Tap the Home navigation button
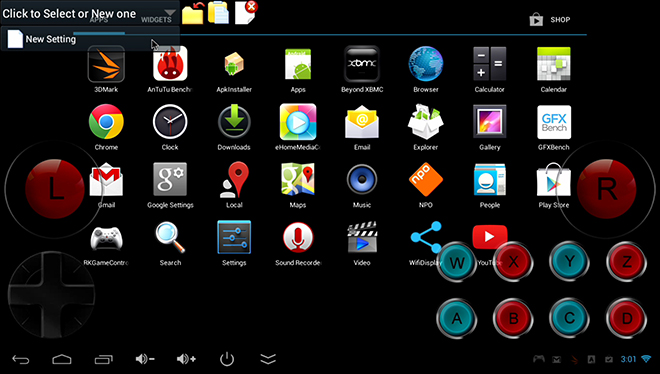Screen dimensions: 660x374 pos(62,359)
